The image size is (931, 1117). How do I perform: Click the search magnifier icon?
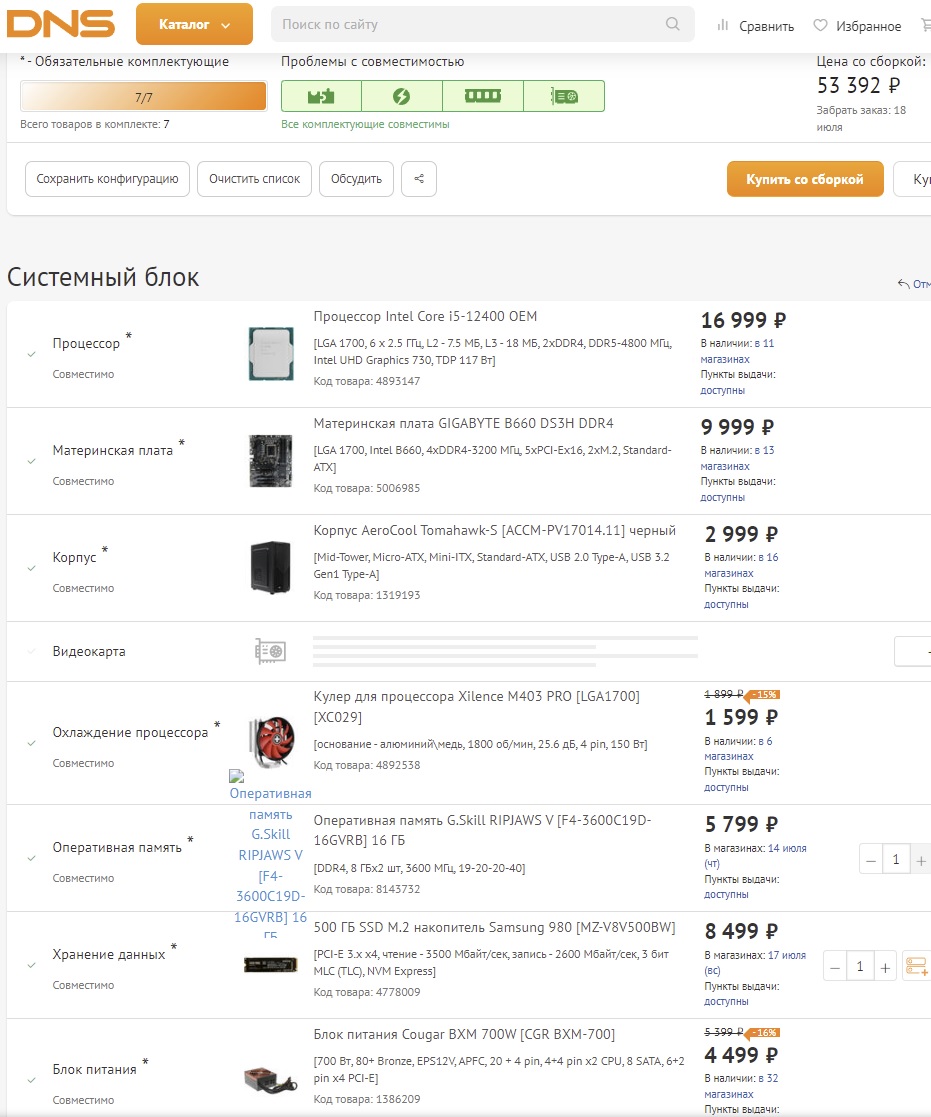click(x=672, y=24)
